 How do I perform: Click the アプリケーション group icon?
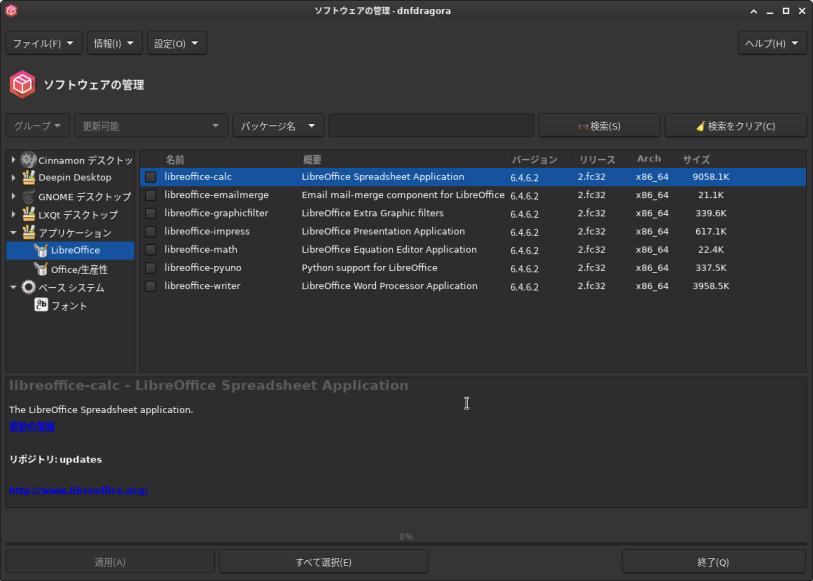(x=29, y=233)
